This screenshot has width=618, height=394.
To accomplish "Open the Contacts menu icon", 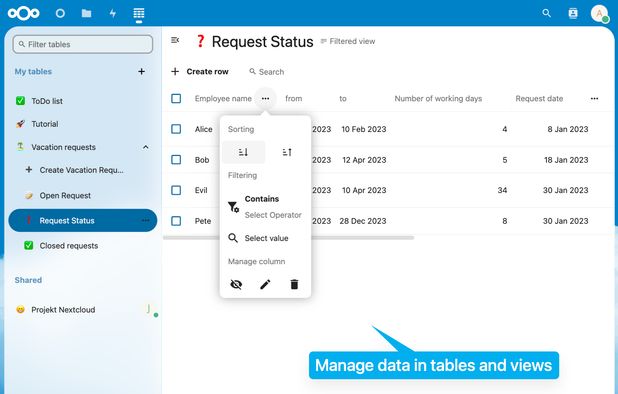I will pos(573,13).
